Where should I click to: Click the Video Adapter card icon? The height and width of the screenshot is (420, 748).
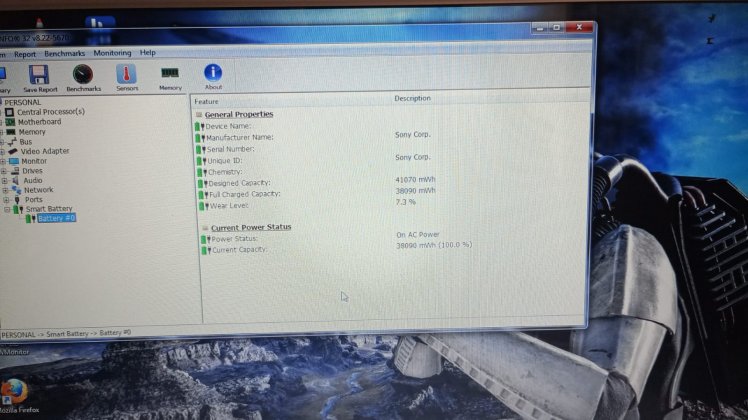(12, 151)
